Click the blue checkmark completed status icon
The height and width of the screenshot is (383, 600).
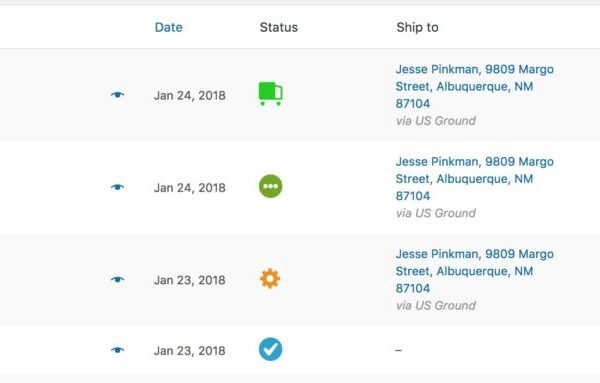pos(271,349)
